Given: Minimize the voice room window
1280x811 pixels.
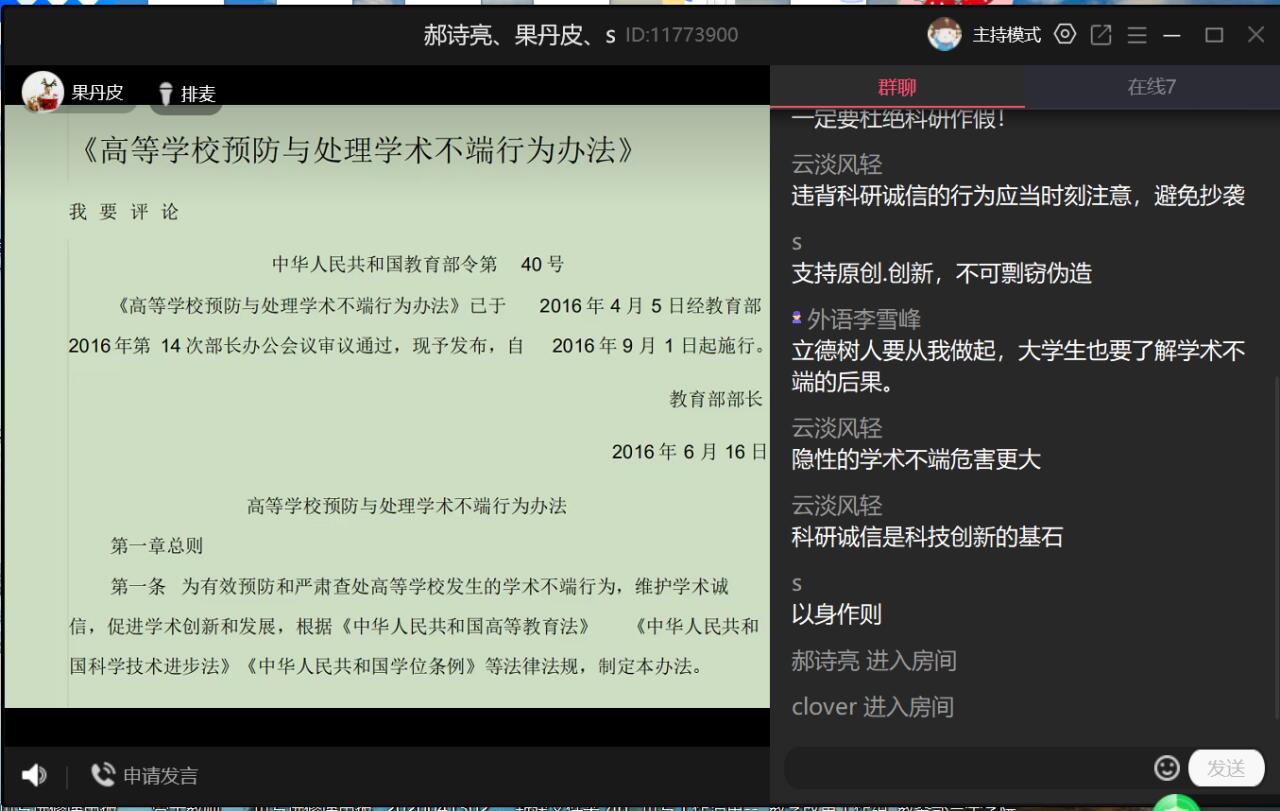Looking at the screenshot, I should coord(1172,35).
